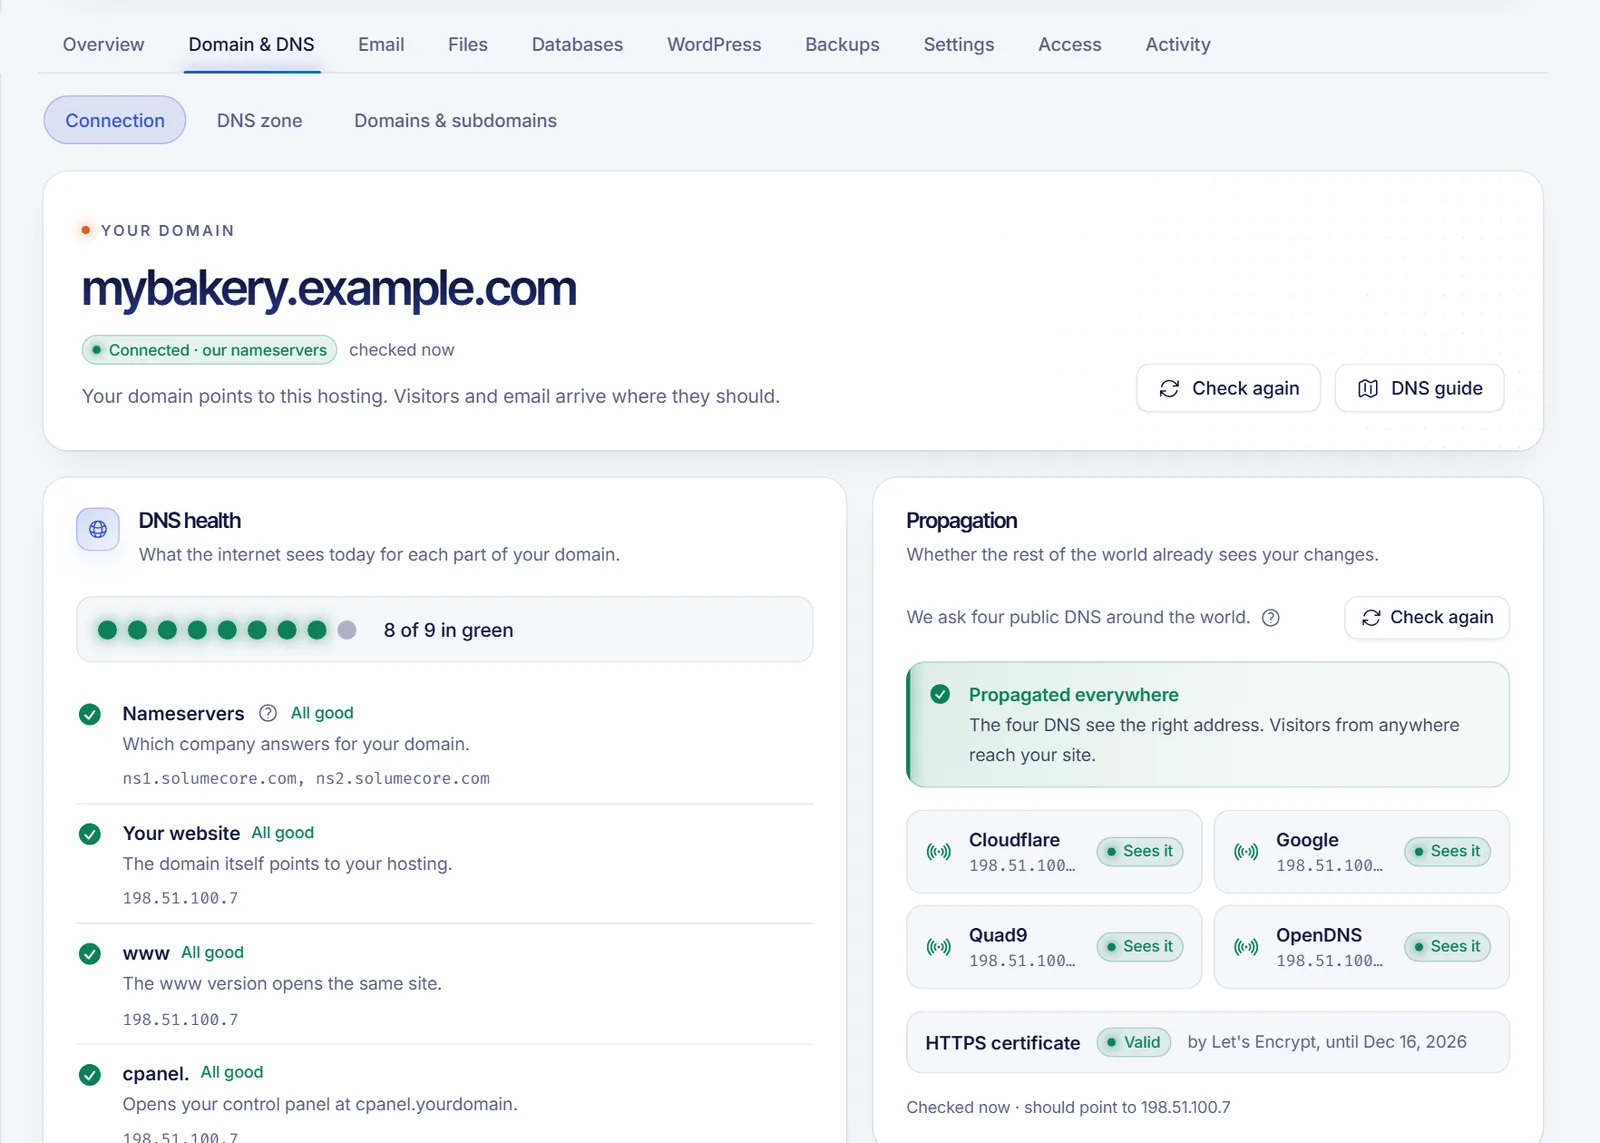Image resolution: width=1600 pixels, height=1143 pixels.
Task: Open the WordPress tab
Action: 714,44
